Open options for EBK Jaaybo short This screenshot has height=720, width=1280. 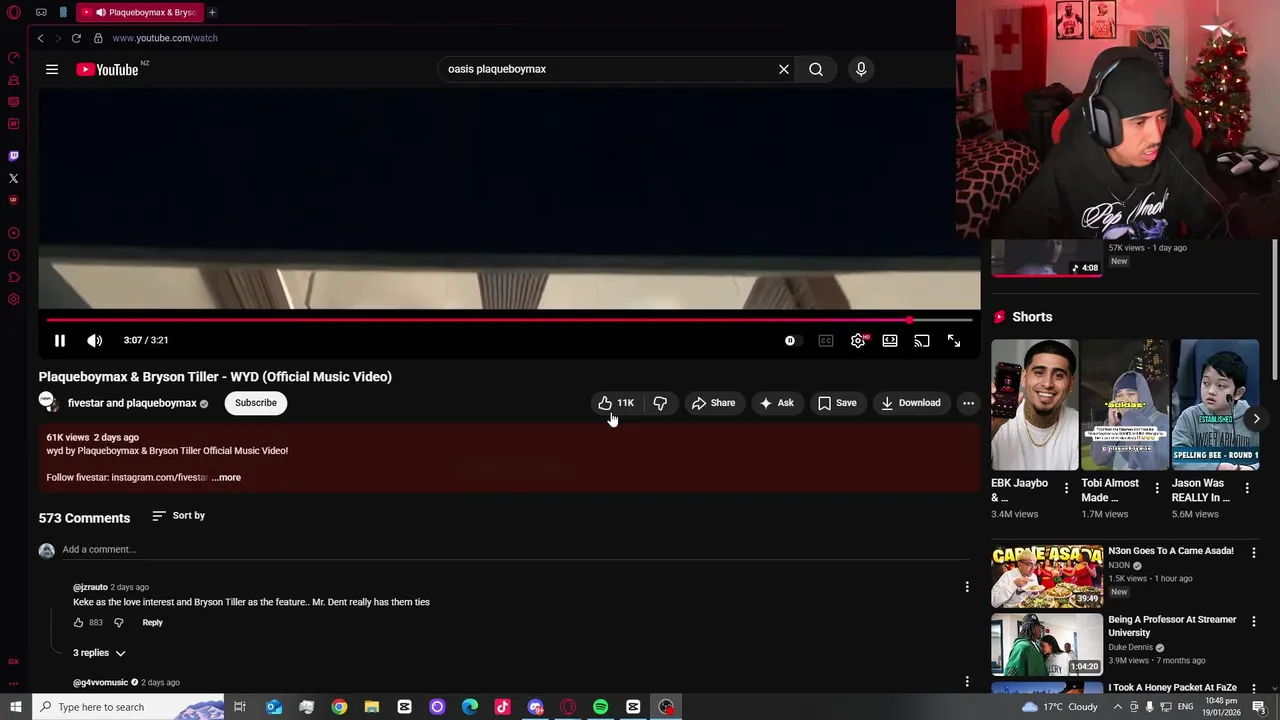pyautogui.click(x=1066, y=489)
